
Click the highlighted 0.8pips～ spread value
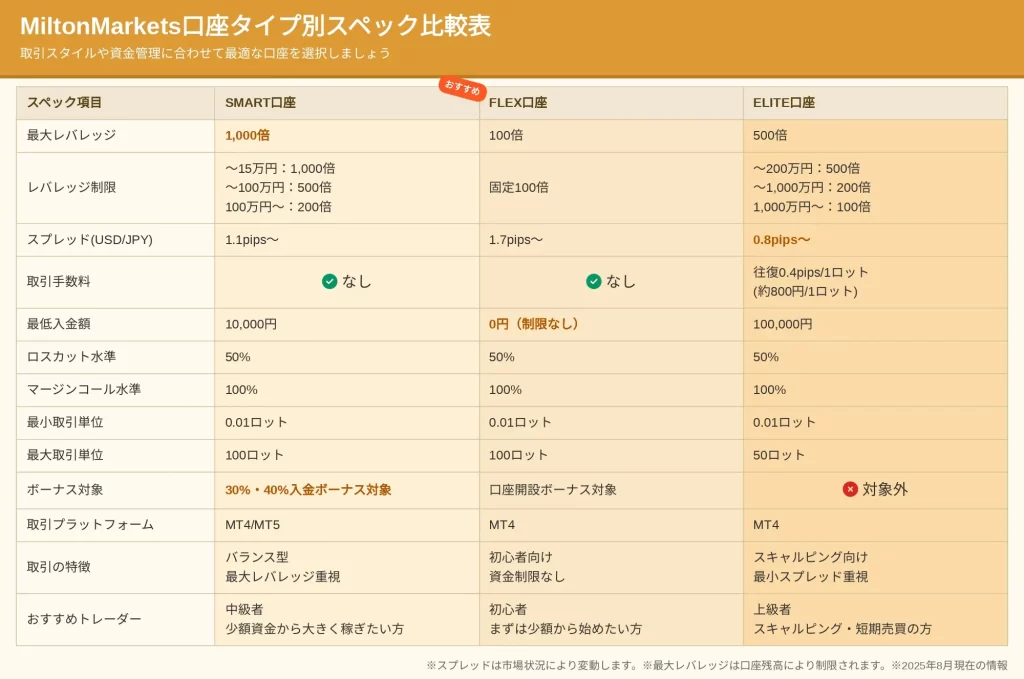pyautogui.click(x=782, y=240)
